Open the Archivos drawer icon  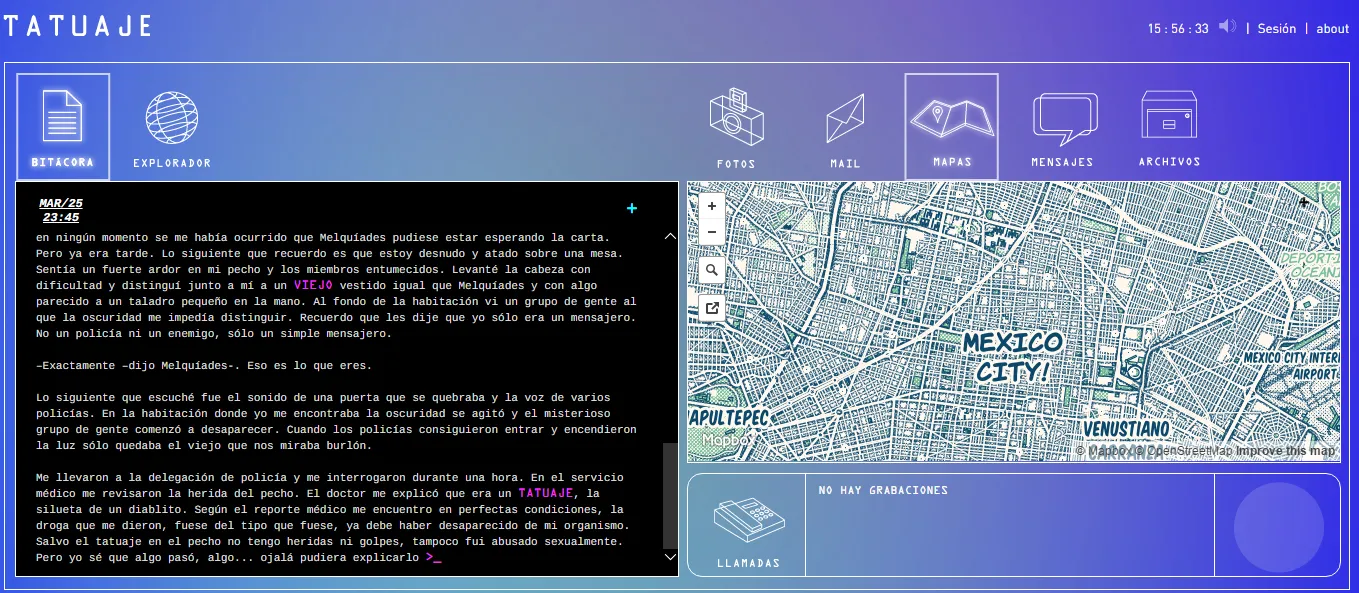[1169, 117]
